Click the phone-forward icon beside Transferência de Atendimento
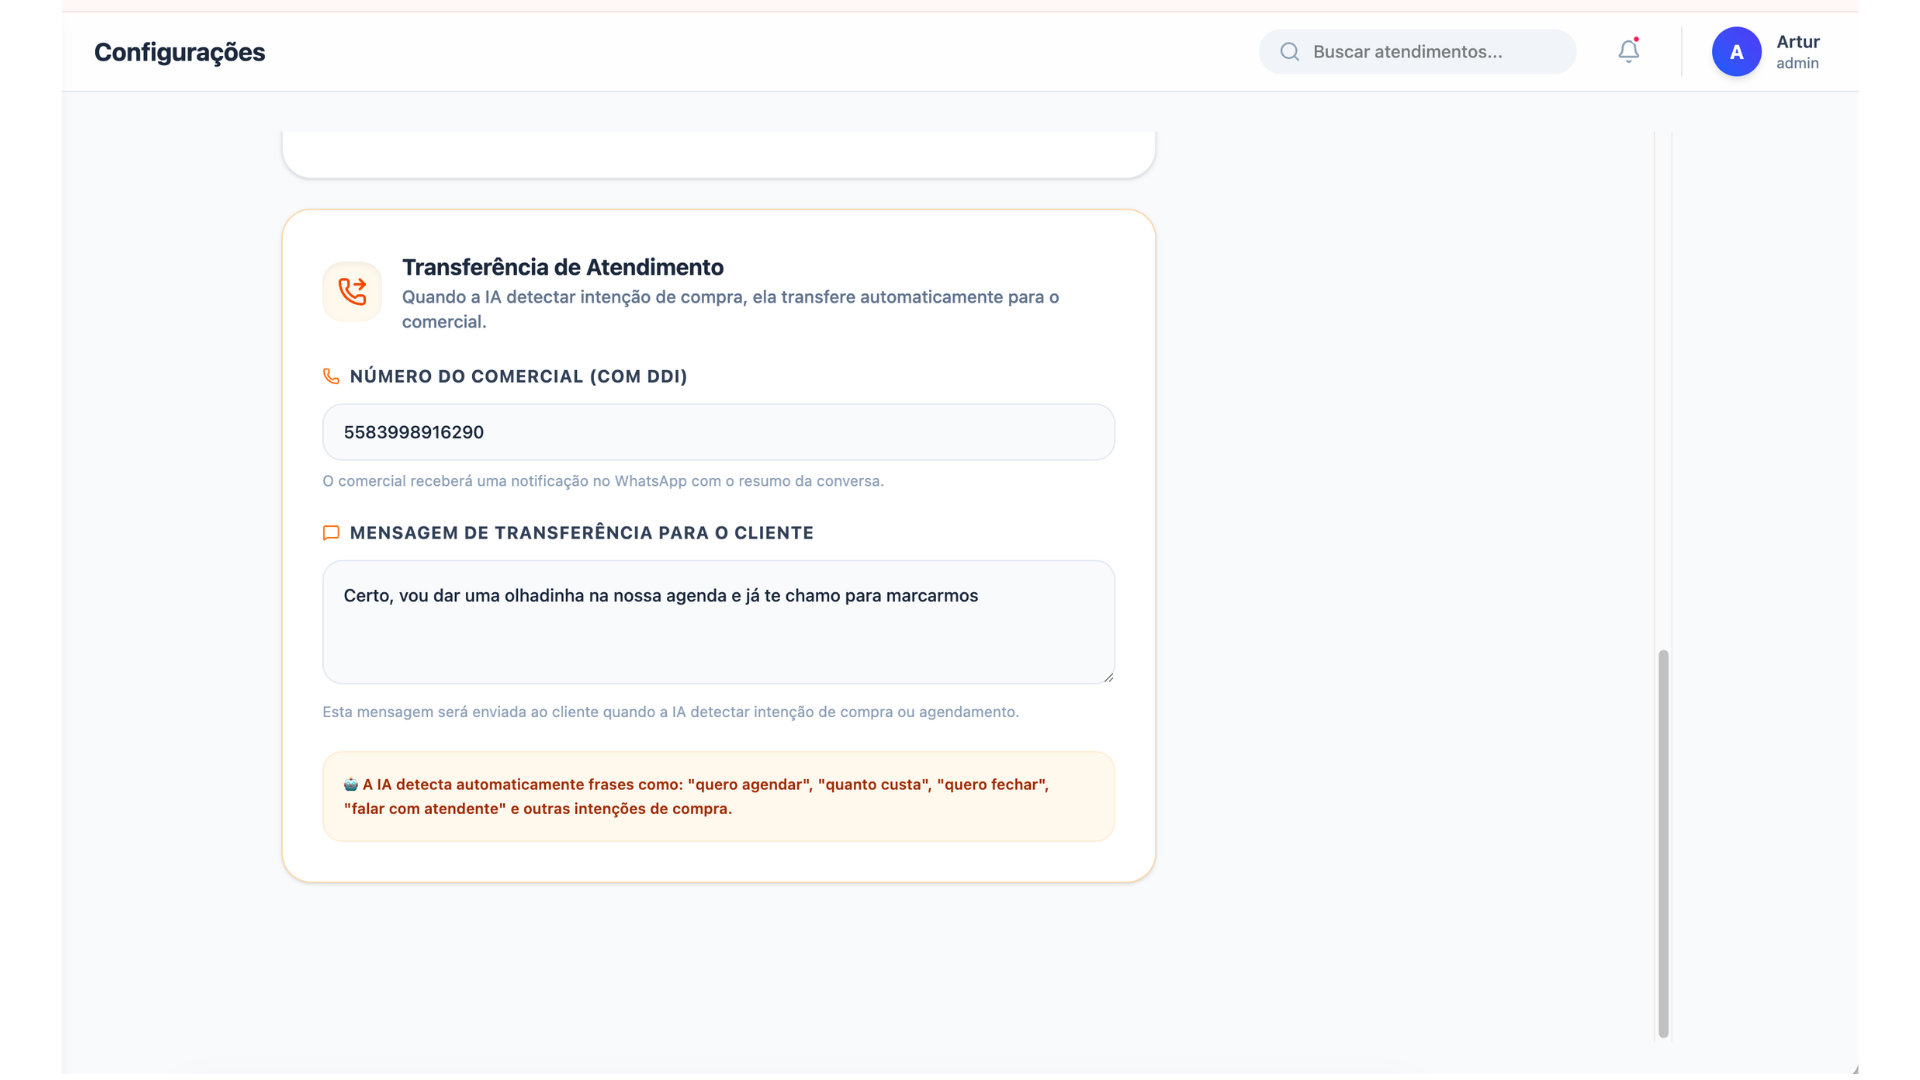Viewport: 1920px width, 1080px height. 352,292
